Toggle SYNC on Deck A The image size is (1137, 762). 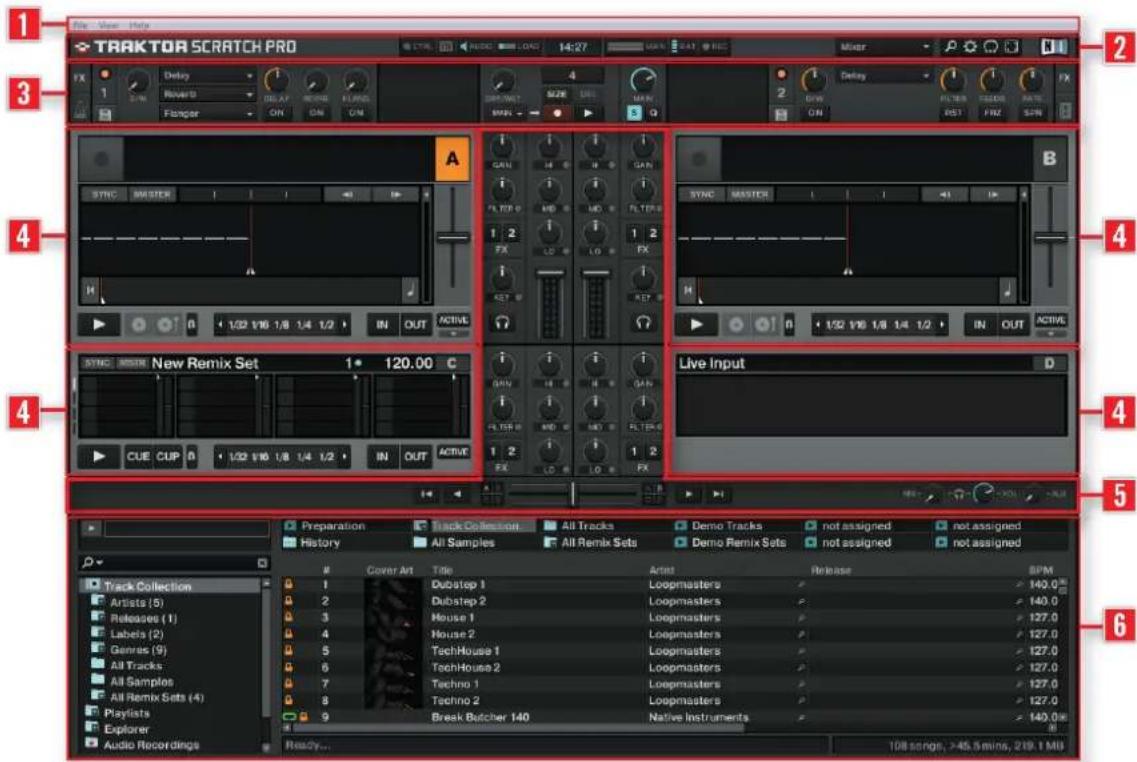pyautogui.click(x=104, y=194)
